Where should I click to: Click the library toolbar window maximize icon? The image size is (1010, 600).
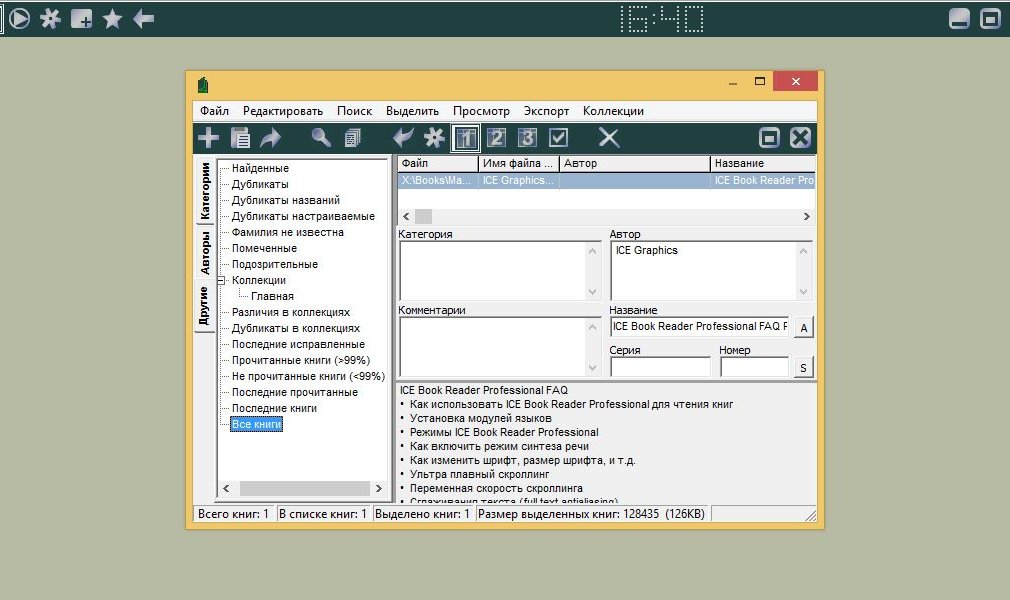pyautogui.click(x=769, y=138)
